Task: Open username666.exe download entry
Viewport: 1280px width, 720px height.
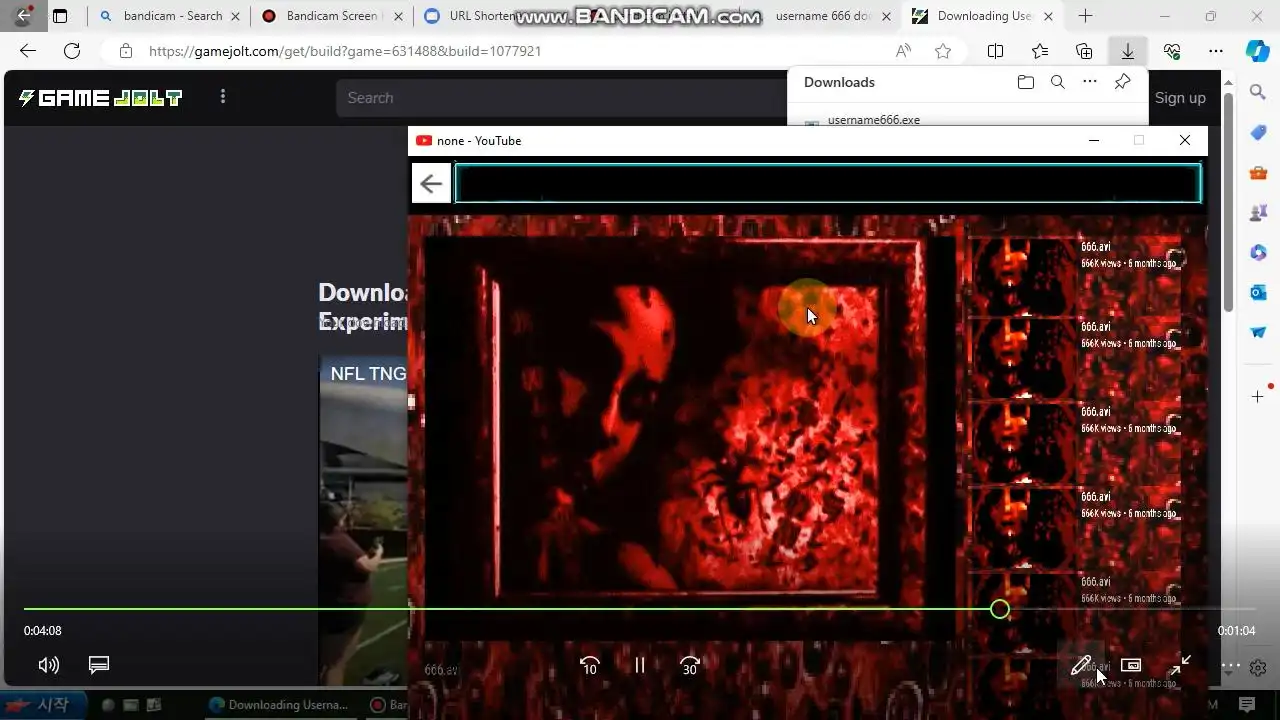Action: (x=873, y=120)
